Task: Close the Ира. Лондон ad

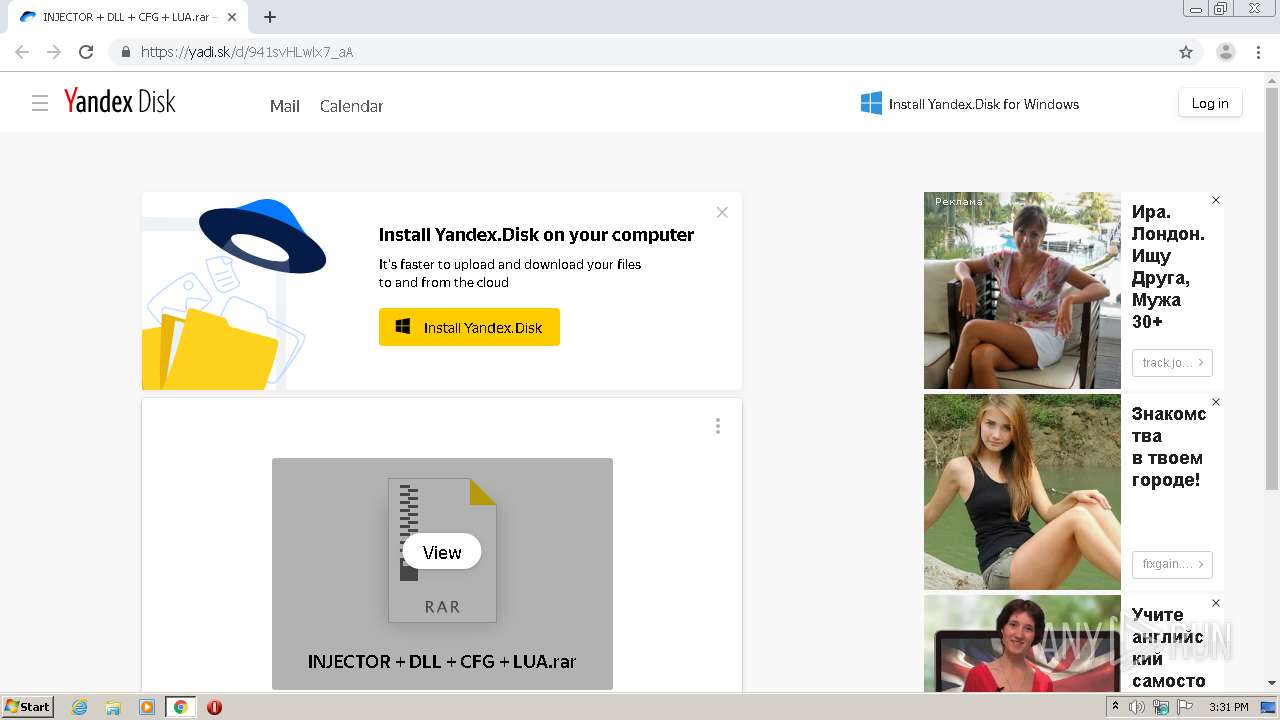Action: point(1216,200)
